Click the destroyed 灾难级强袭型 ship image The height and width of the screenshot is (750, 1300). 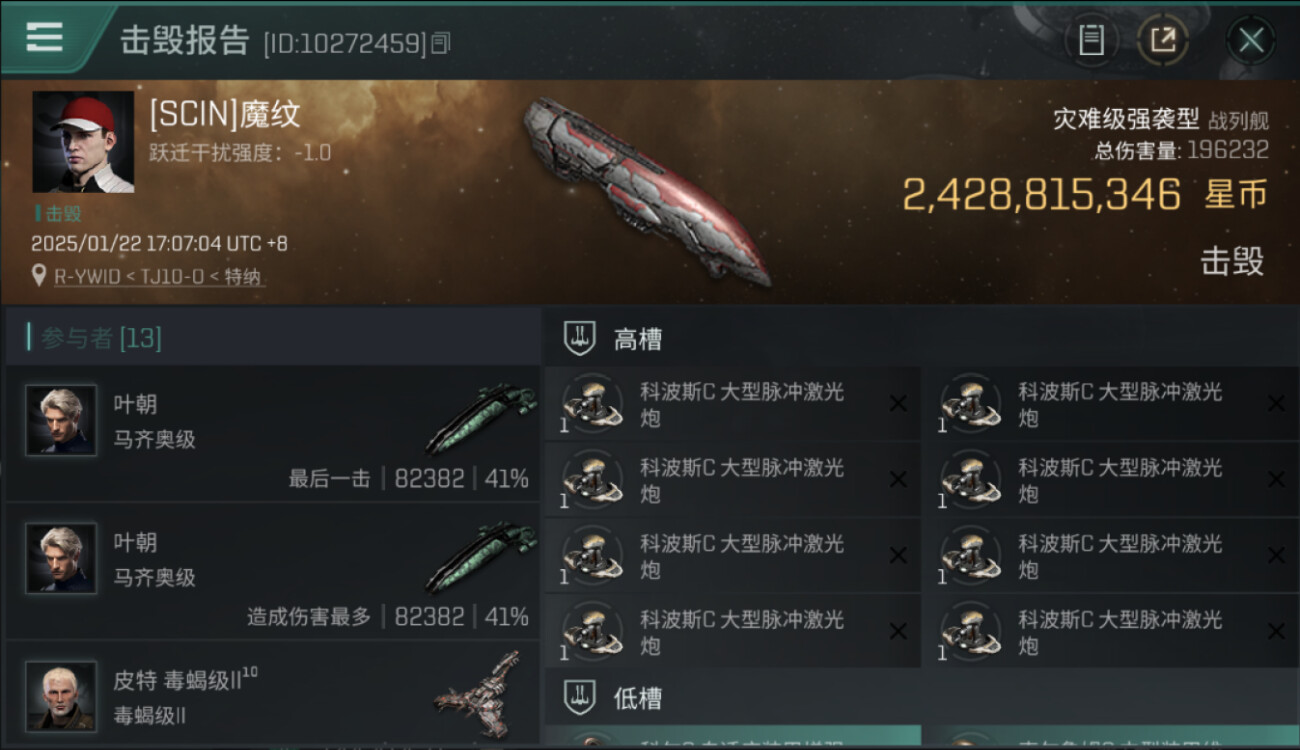[647, 190]
